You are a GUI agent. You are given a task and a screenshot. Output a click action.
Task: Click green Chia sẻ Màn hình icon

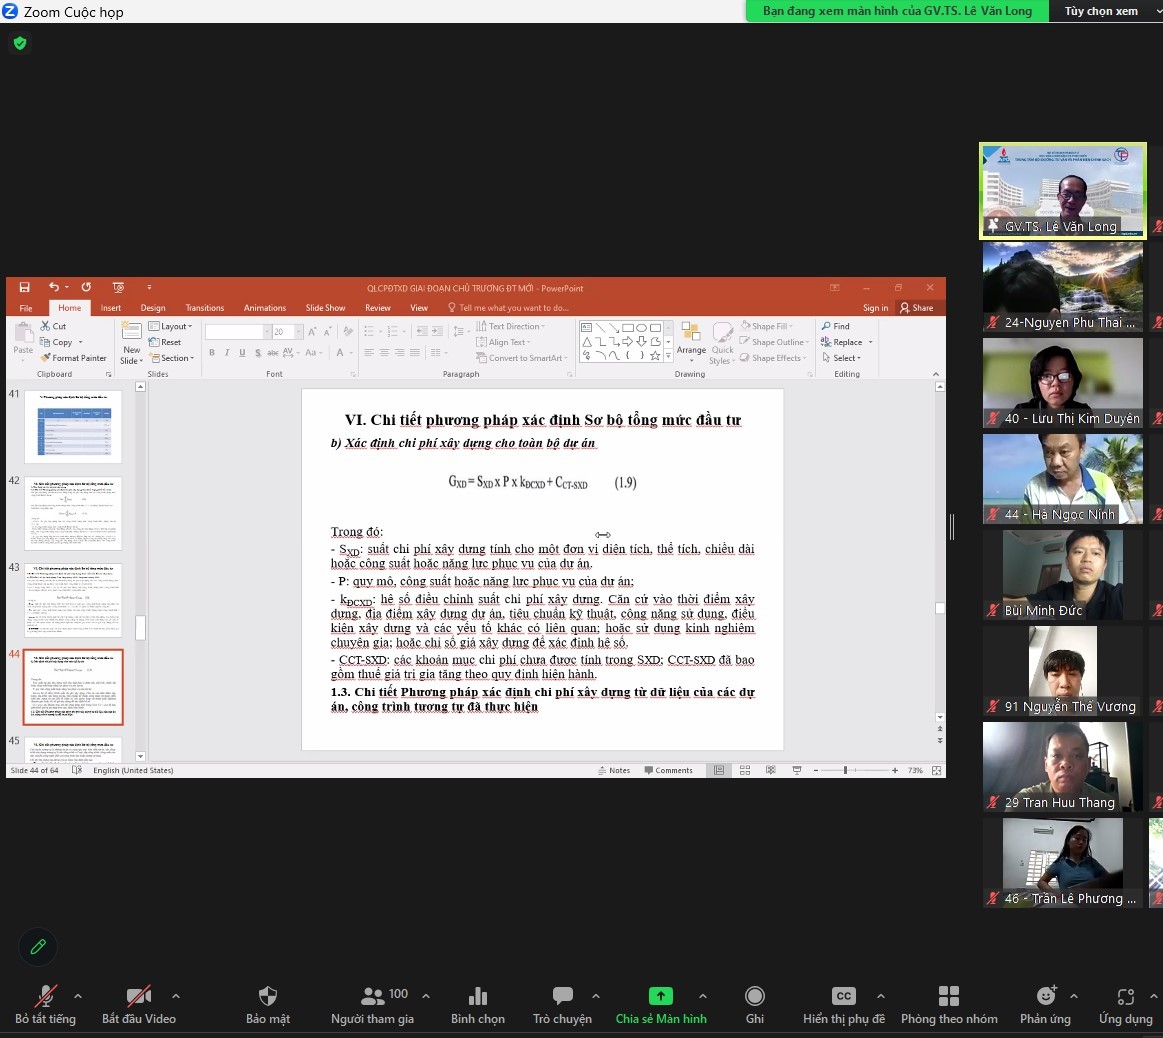tap(660, 996)
